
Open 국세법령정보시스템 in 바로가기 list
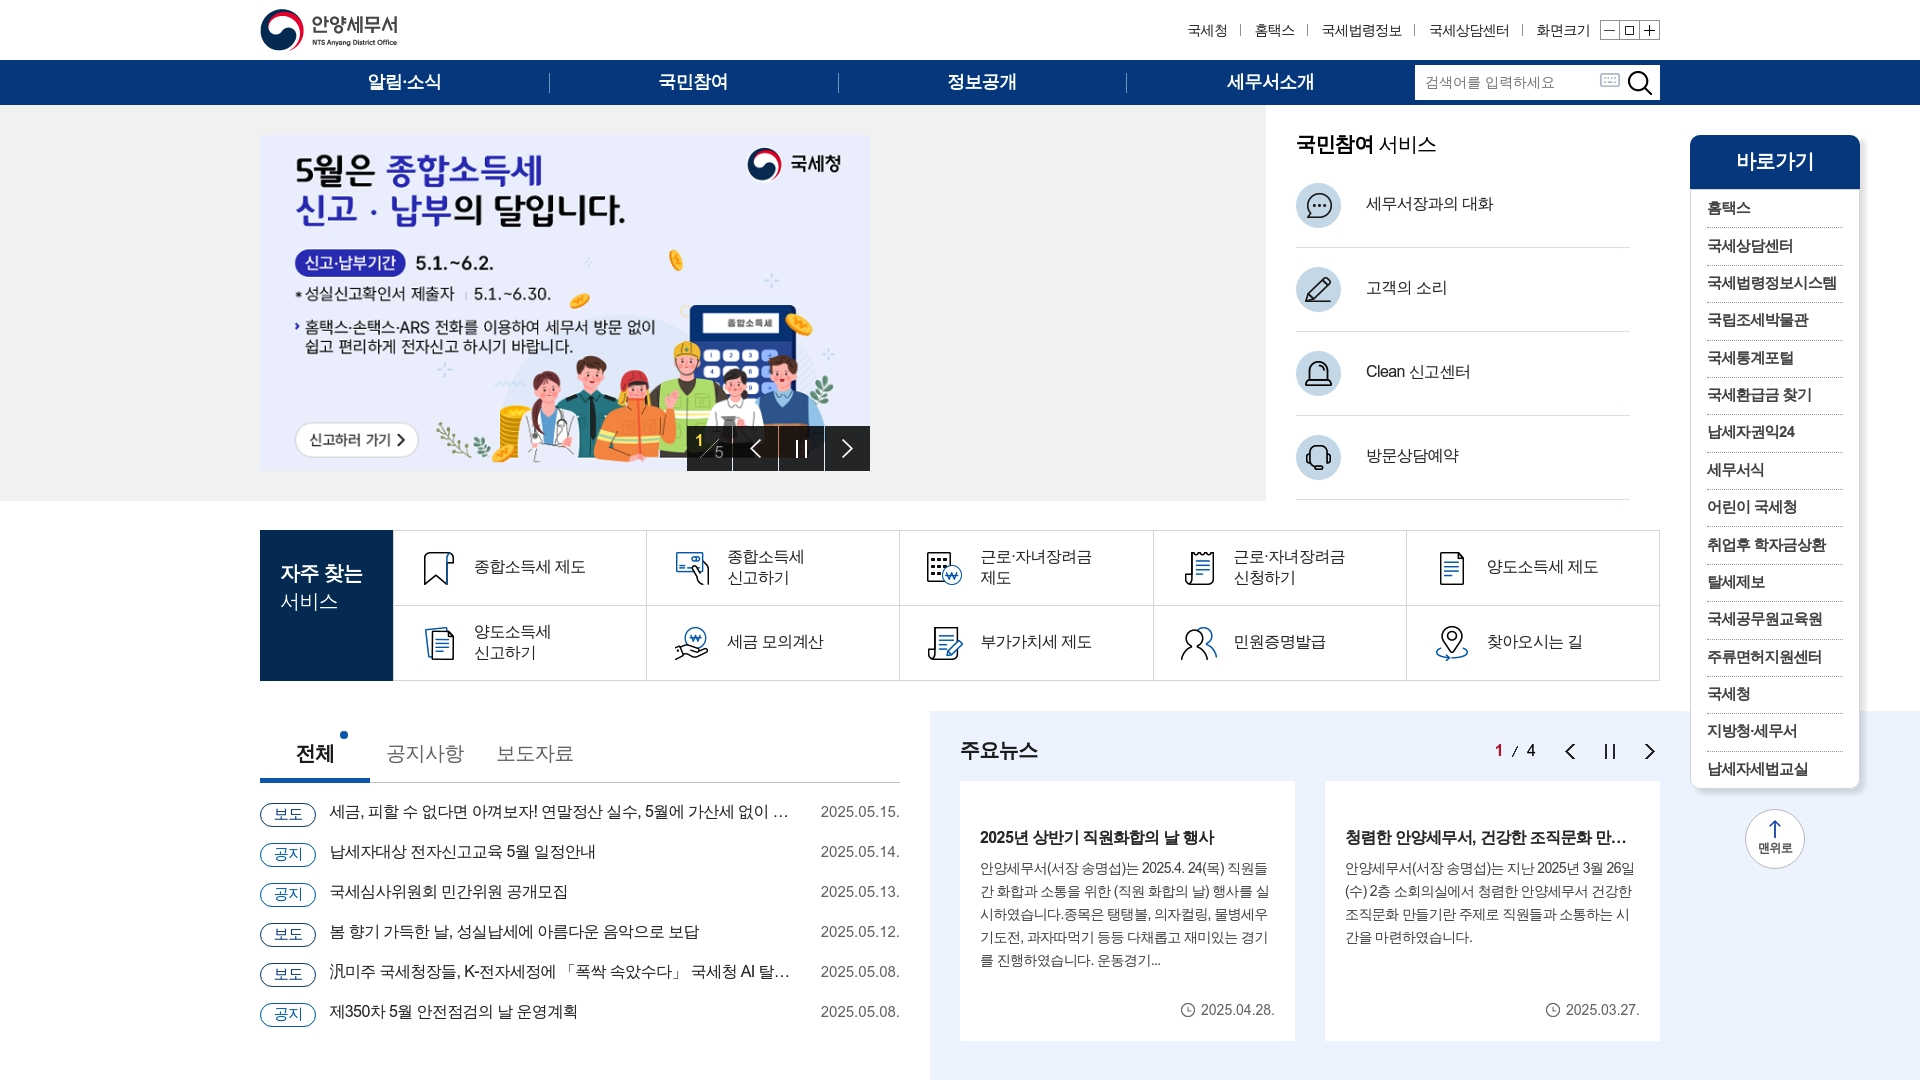coord(1774,283)
